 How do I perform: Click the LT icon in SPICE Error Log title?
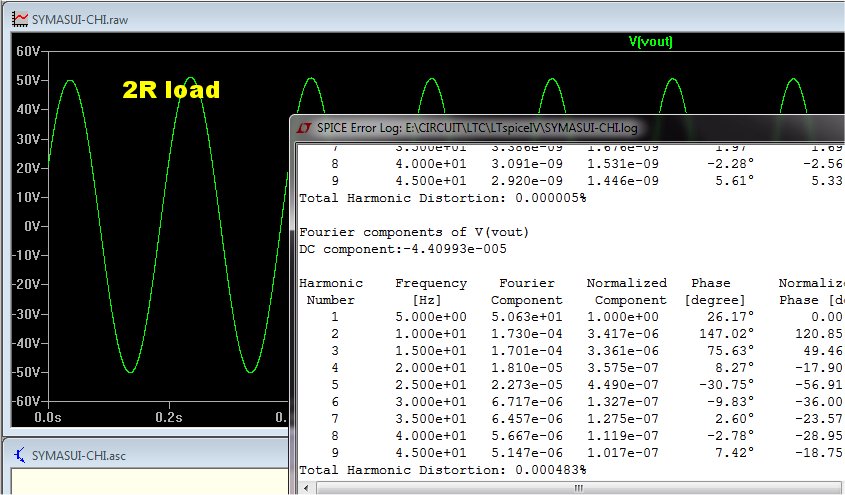coord(304,128)
